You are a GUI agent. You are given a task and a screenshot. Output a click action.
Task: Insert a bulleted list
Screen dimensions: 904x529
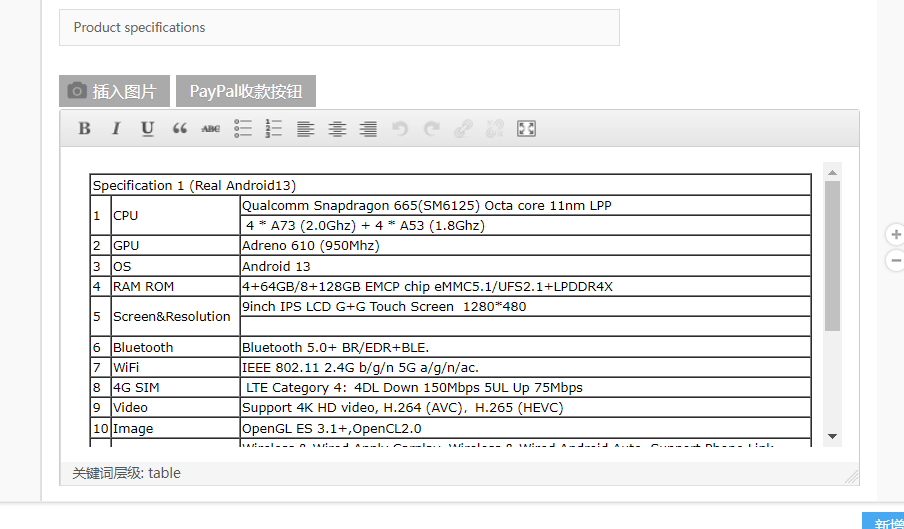pos(243,128)
